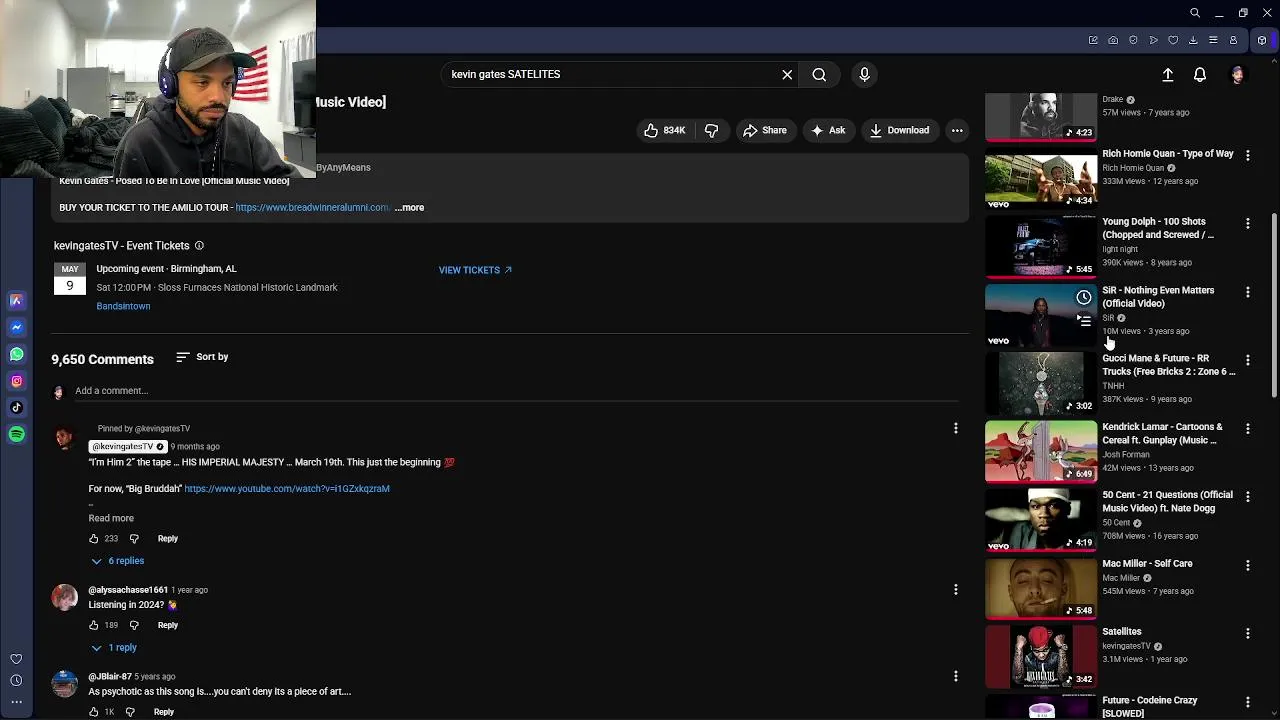1280x720 pixels.
Task: Open the extensions cube icon
Action: 1262,40
